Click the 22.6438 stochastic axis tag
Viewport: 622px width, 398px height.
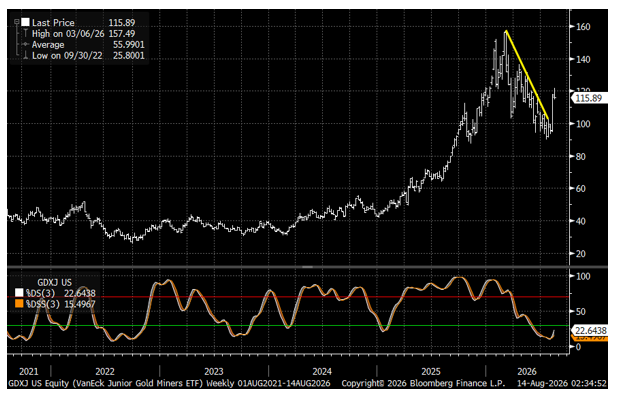[x=589, y=330]
